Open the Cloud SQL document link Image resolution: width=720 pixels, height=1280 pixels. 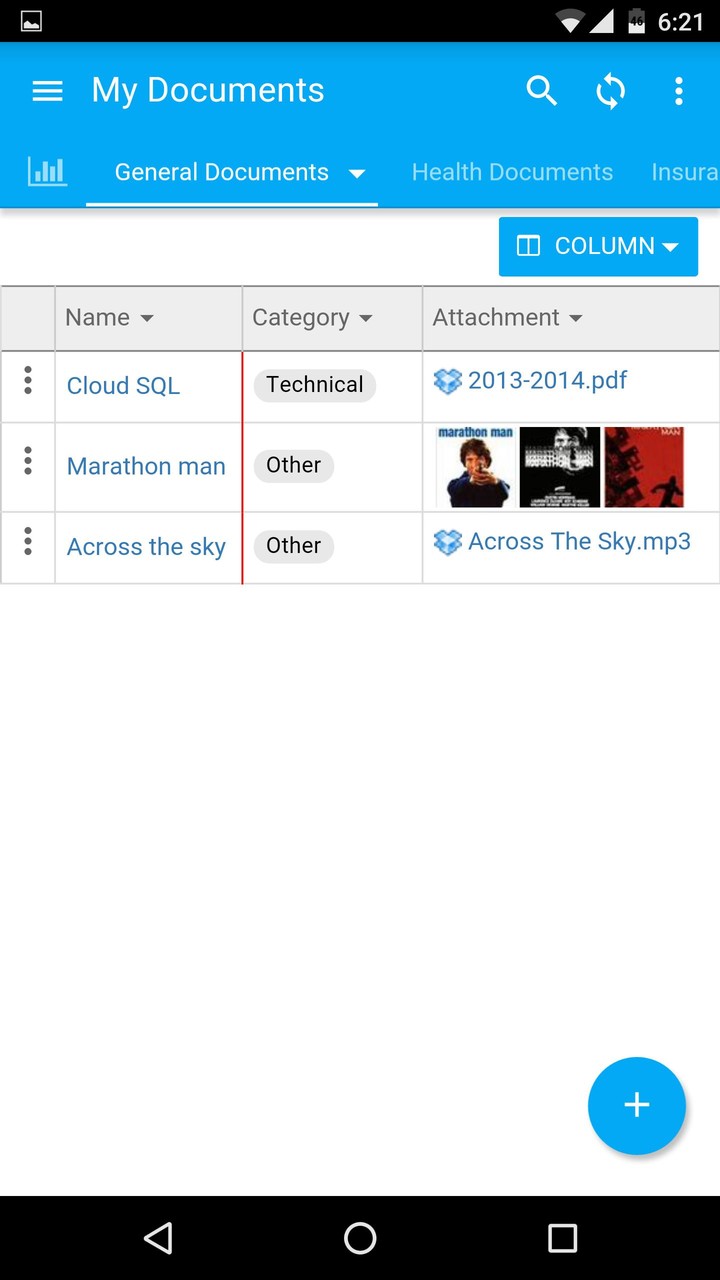pyautogui.click(x=123, y=384)
